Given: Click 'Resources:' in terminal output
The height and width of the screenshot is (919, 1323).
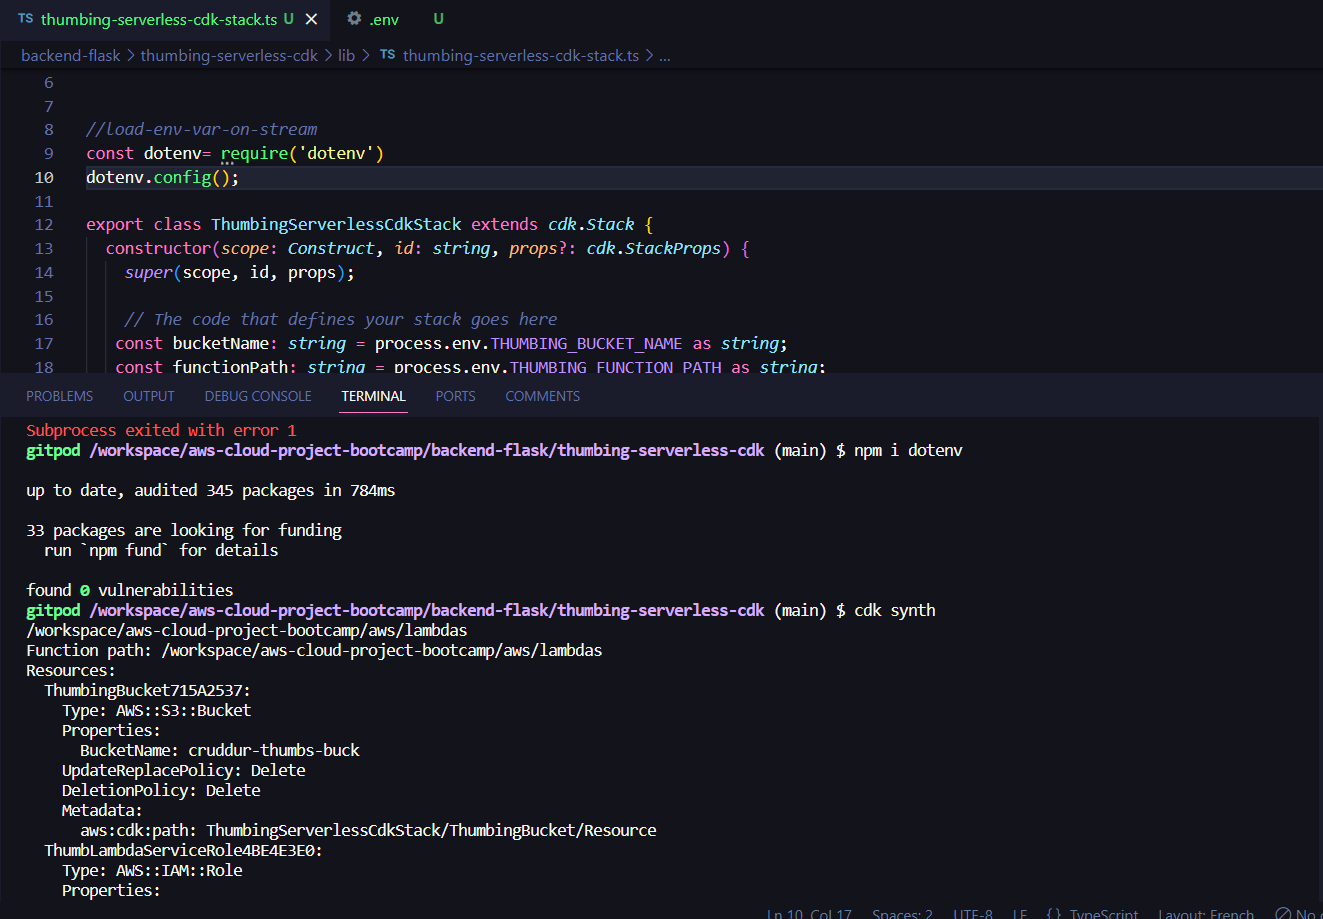Looking at the screenshot, I should click(71, 671).
